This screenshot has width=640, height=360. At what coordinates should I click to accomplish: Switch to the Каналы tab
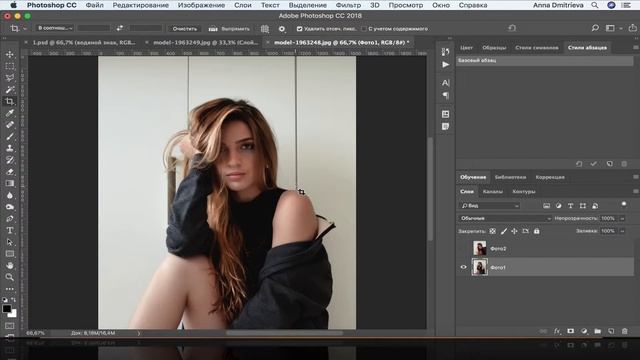[x=493, y=191]
